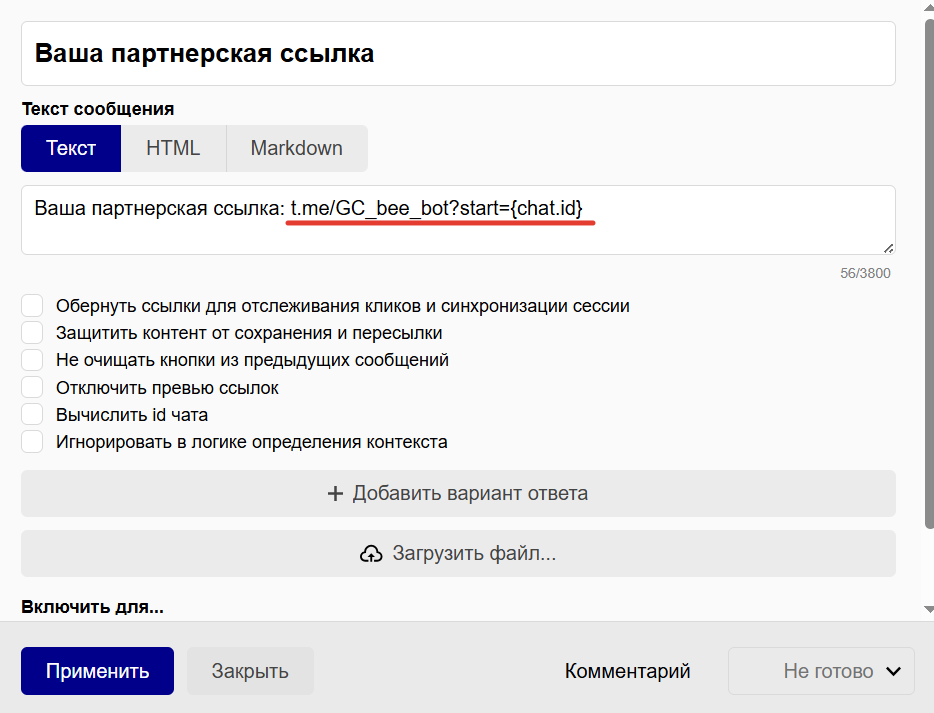This screenshot has height=713, width=934.
Task: Enable link wrapping for click tracking
Action: click(x=31, y=306)
